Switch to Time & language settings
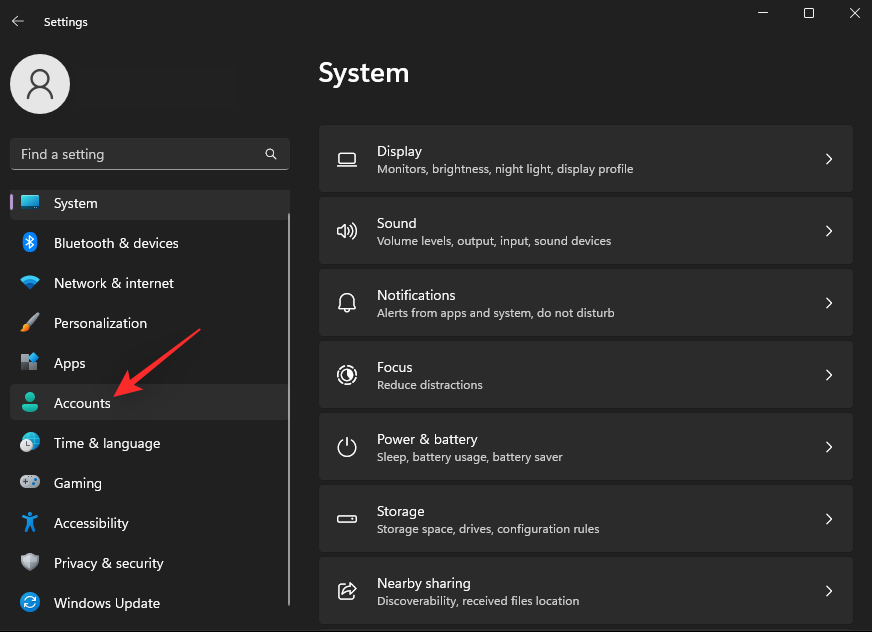 (107, 443)
